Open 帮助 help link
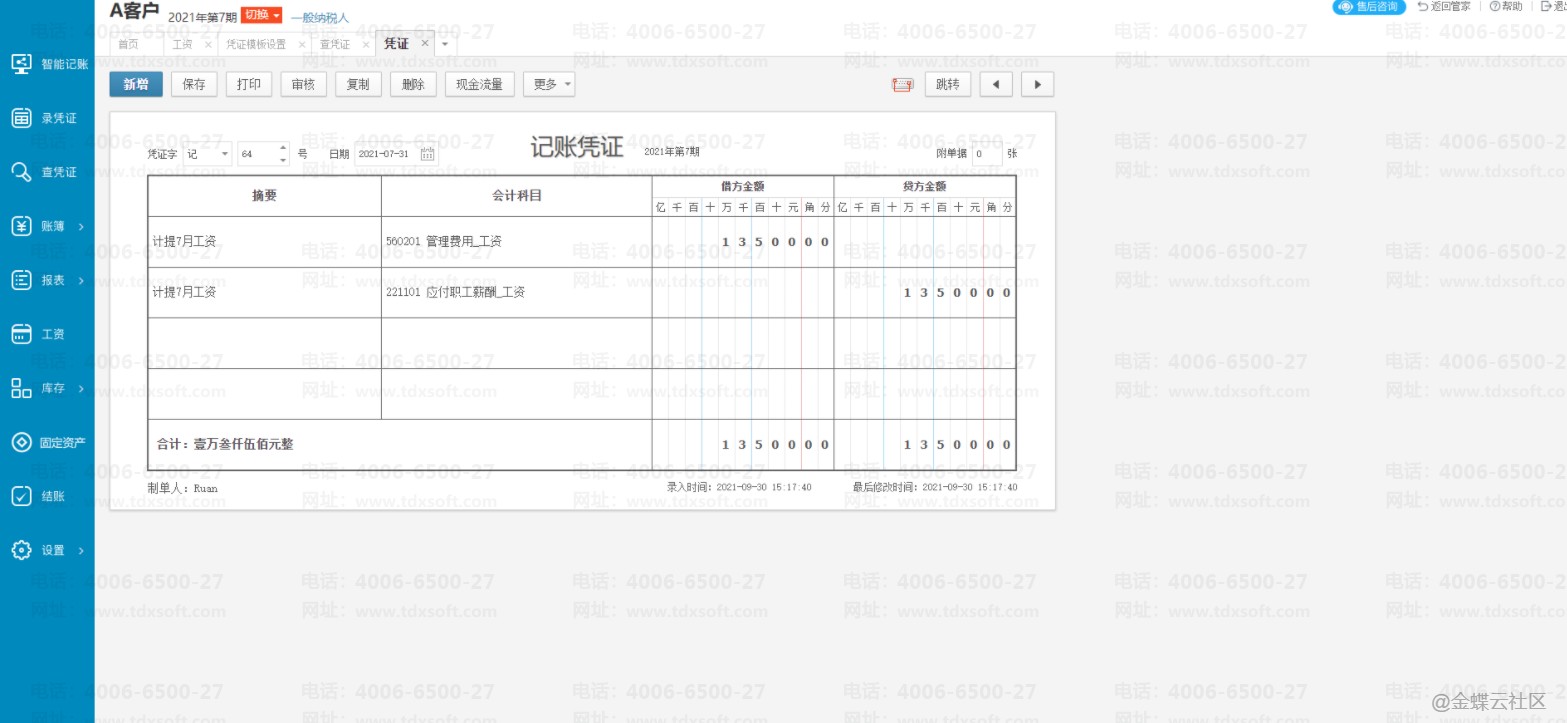 click(1506, 7)
